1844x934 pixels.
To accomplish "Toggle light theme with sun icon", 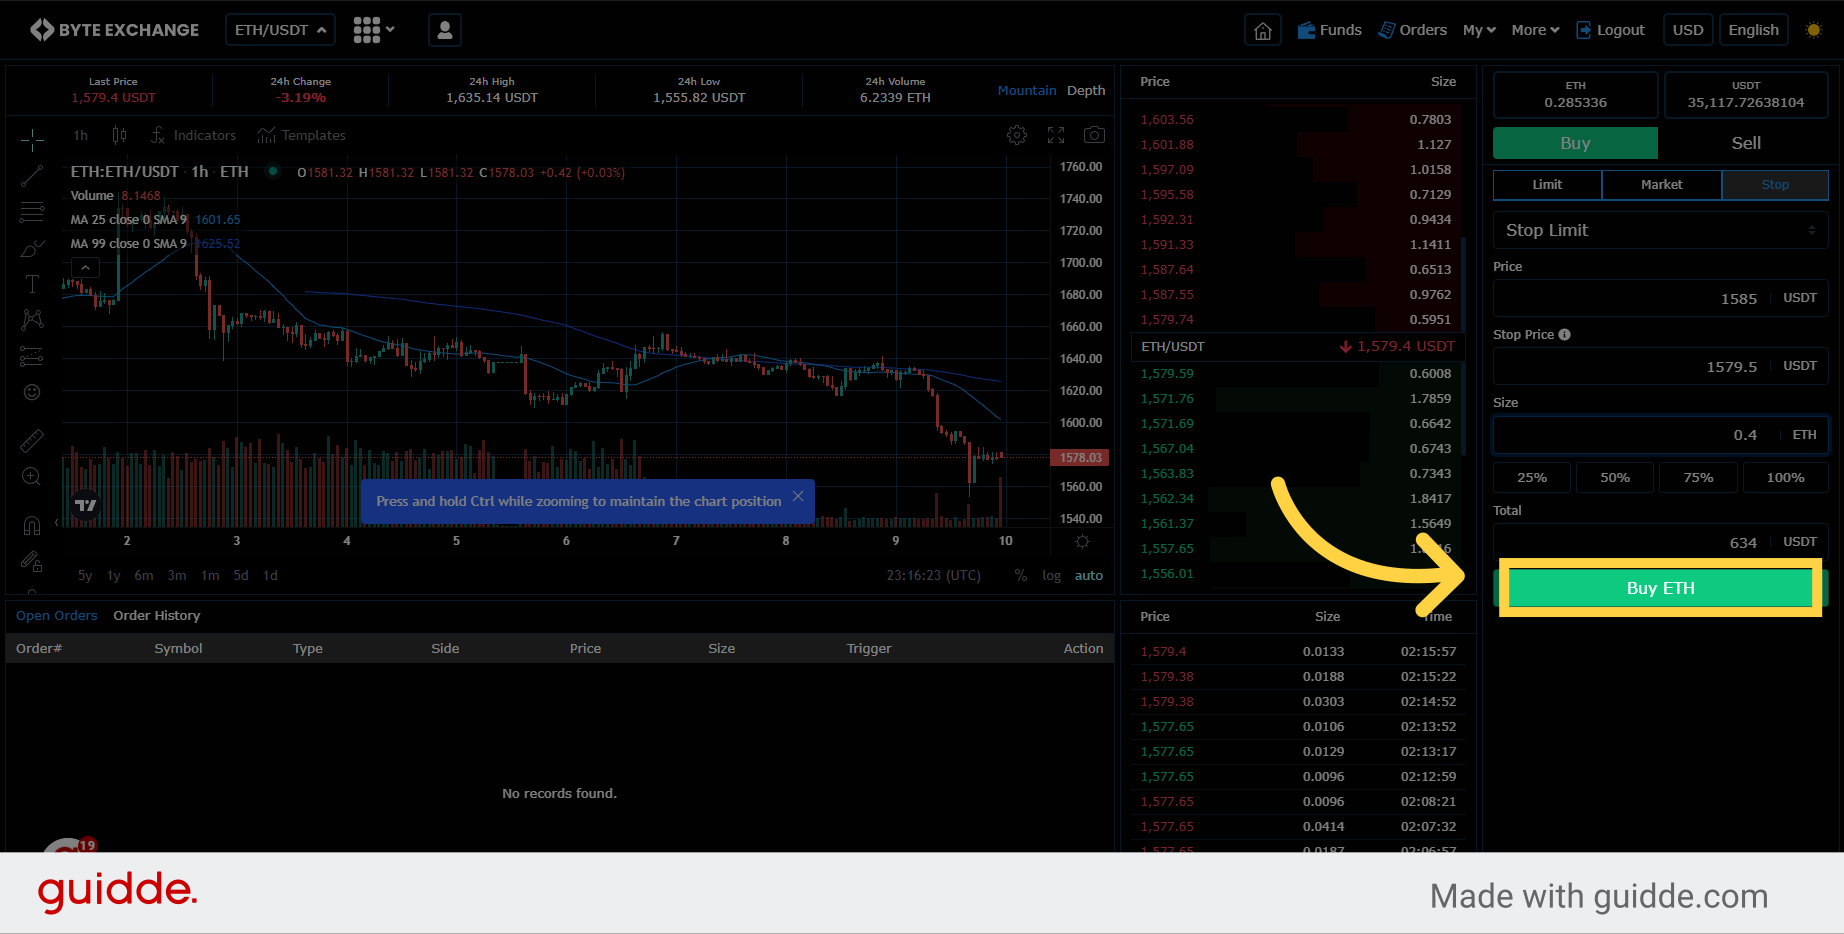I will [x=1814, y=30].
